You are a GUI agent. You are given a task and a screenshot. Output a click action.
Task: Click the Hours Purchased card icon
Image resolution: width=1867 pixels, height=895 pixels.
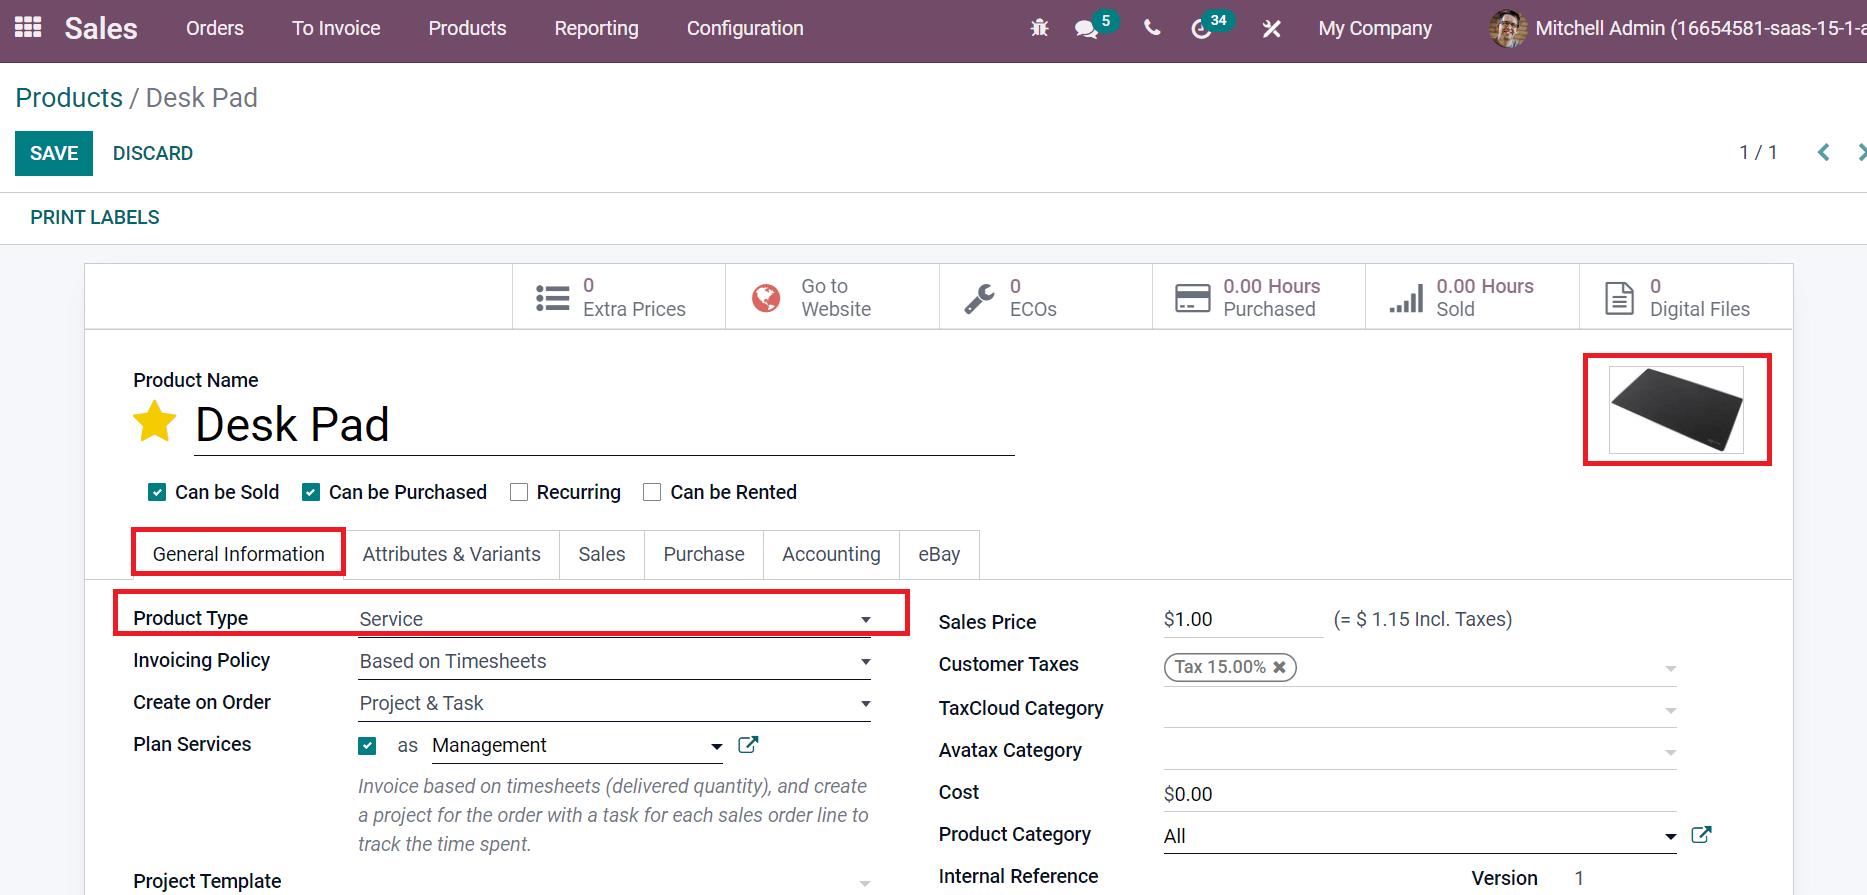click(1192, 298)
